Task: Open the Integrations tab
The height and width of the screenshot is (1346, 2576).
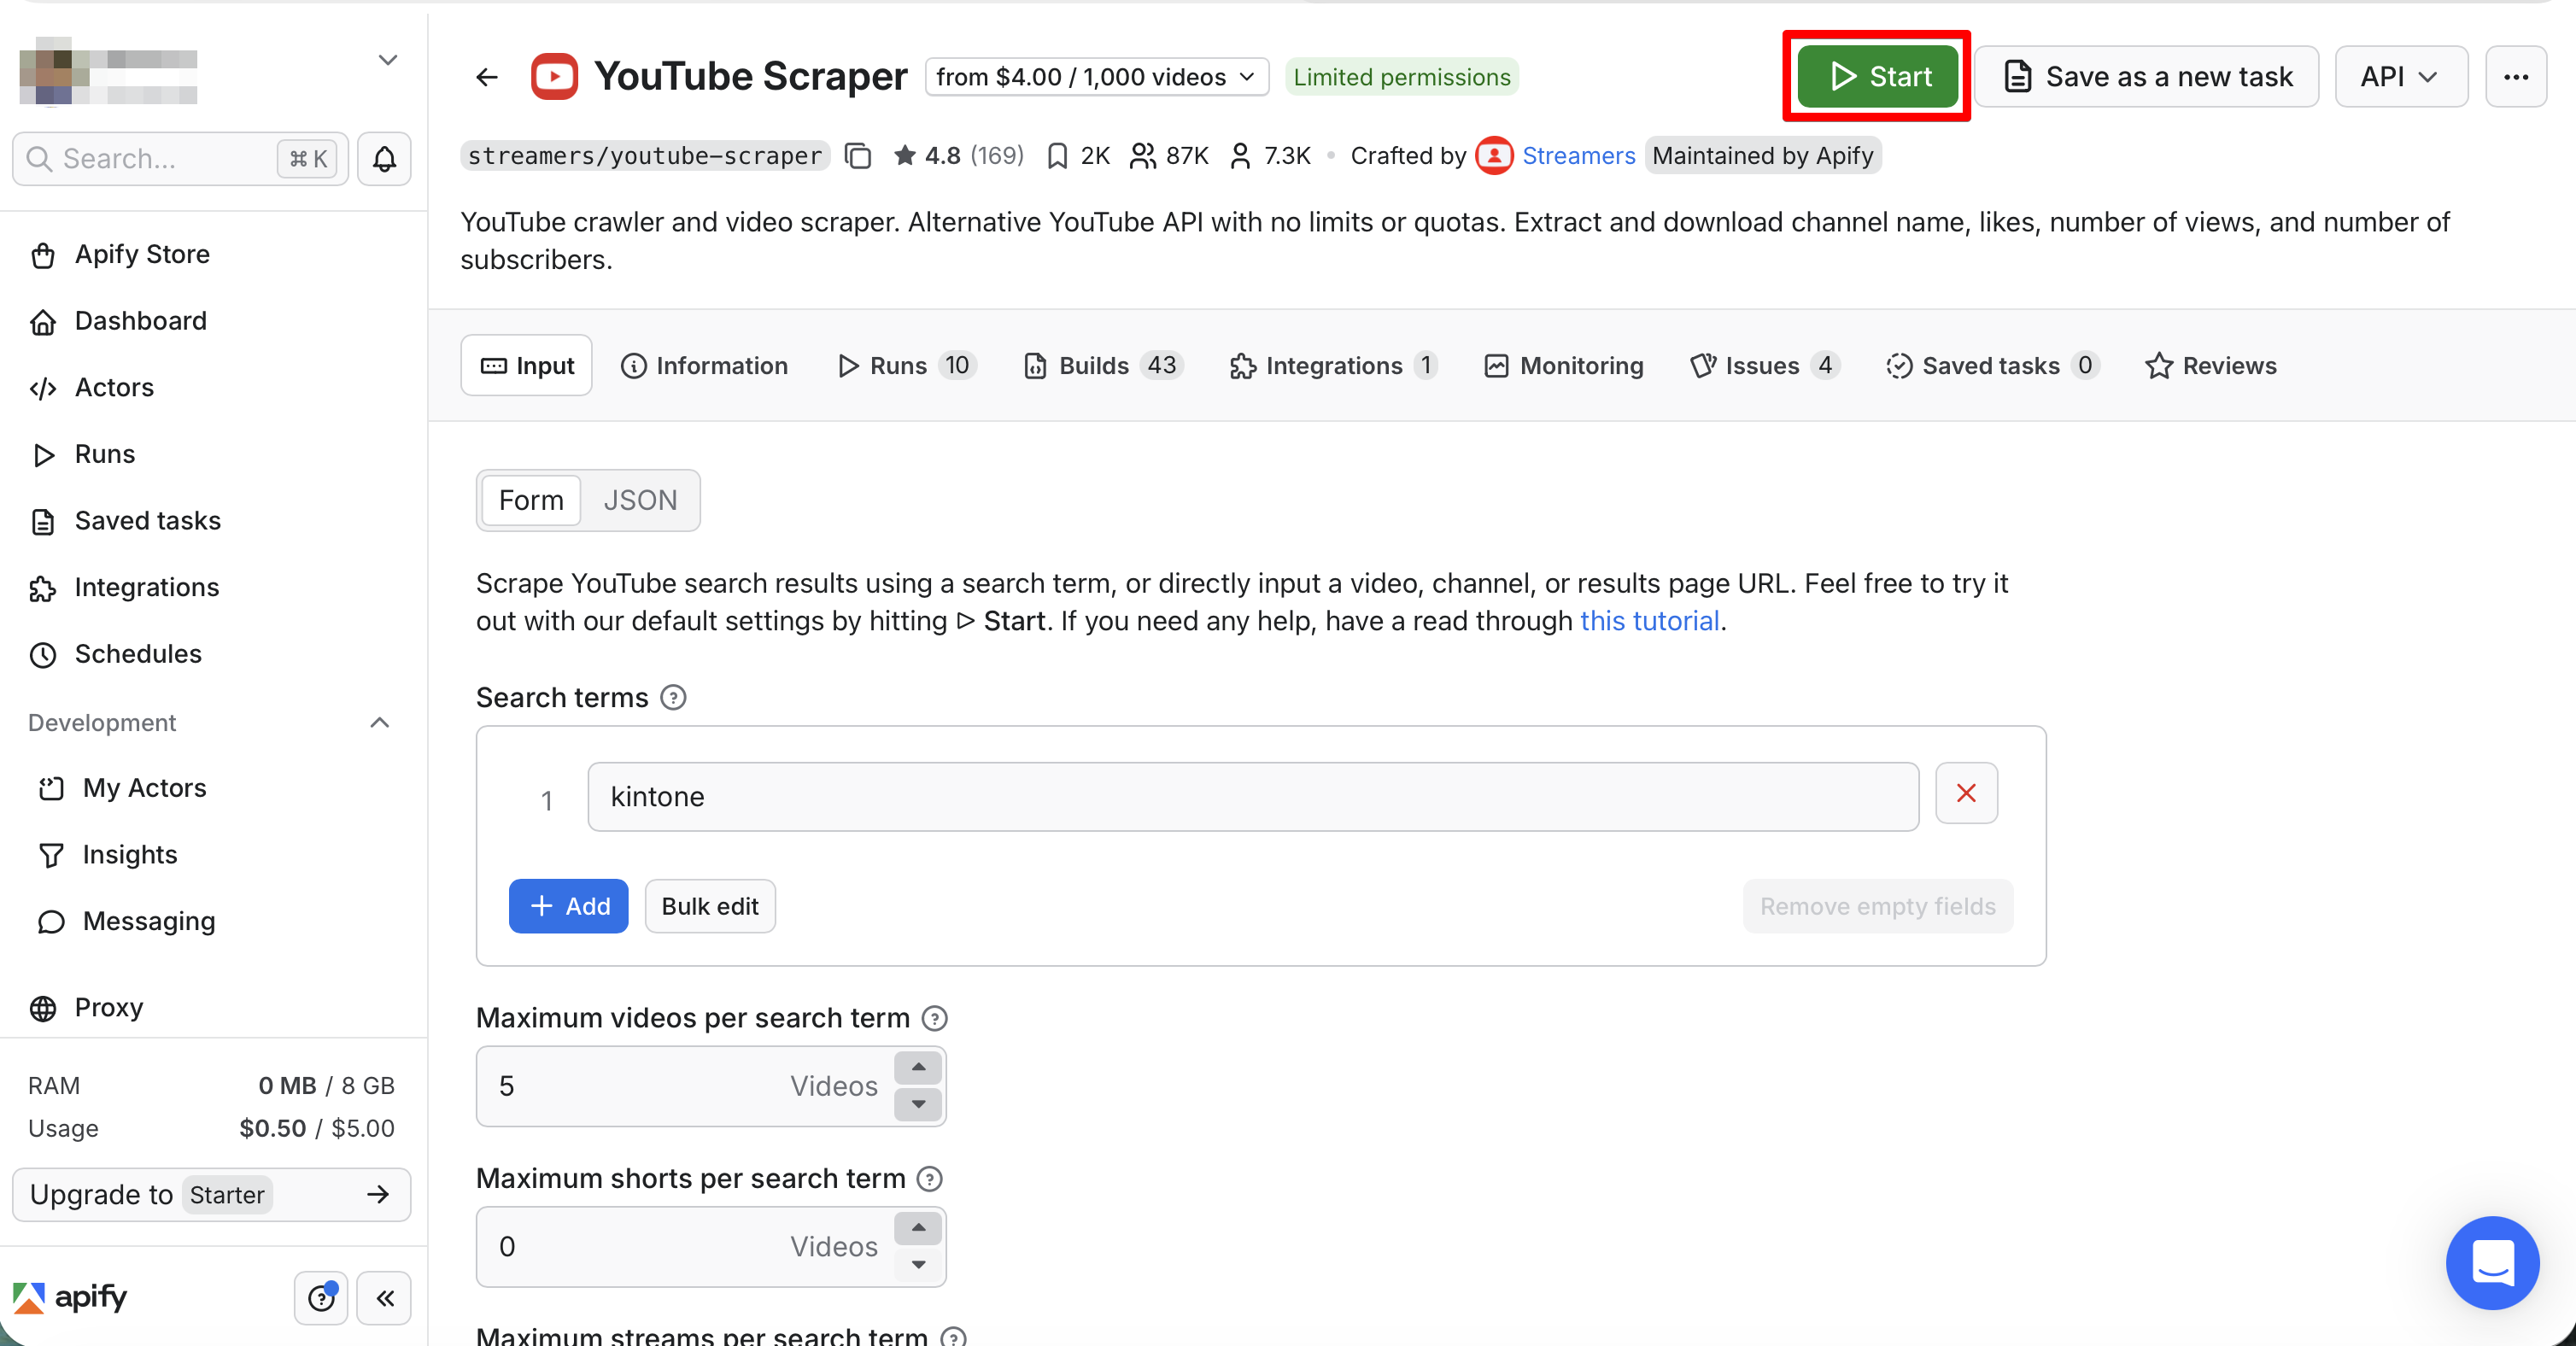Action: (1334, 365)
